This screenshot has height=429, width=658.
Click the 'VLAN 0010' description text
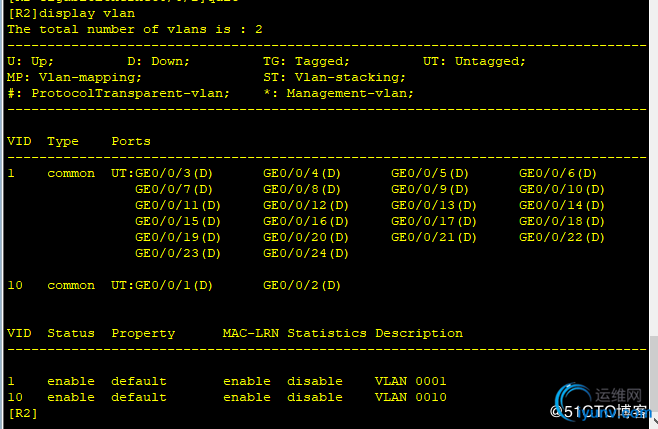pyautogui.click(x=410, y=397)
